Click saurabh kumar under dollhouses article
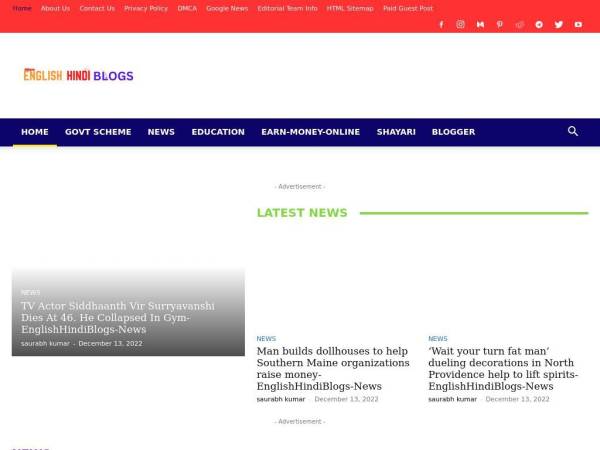This screenshot has height=450, width=600. click(281, 399)
